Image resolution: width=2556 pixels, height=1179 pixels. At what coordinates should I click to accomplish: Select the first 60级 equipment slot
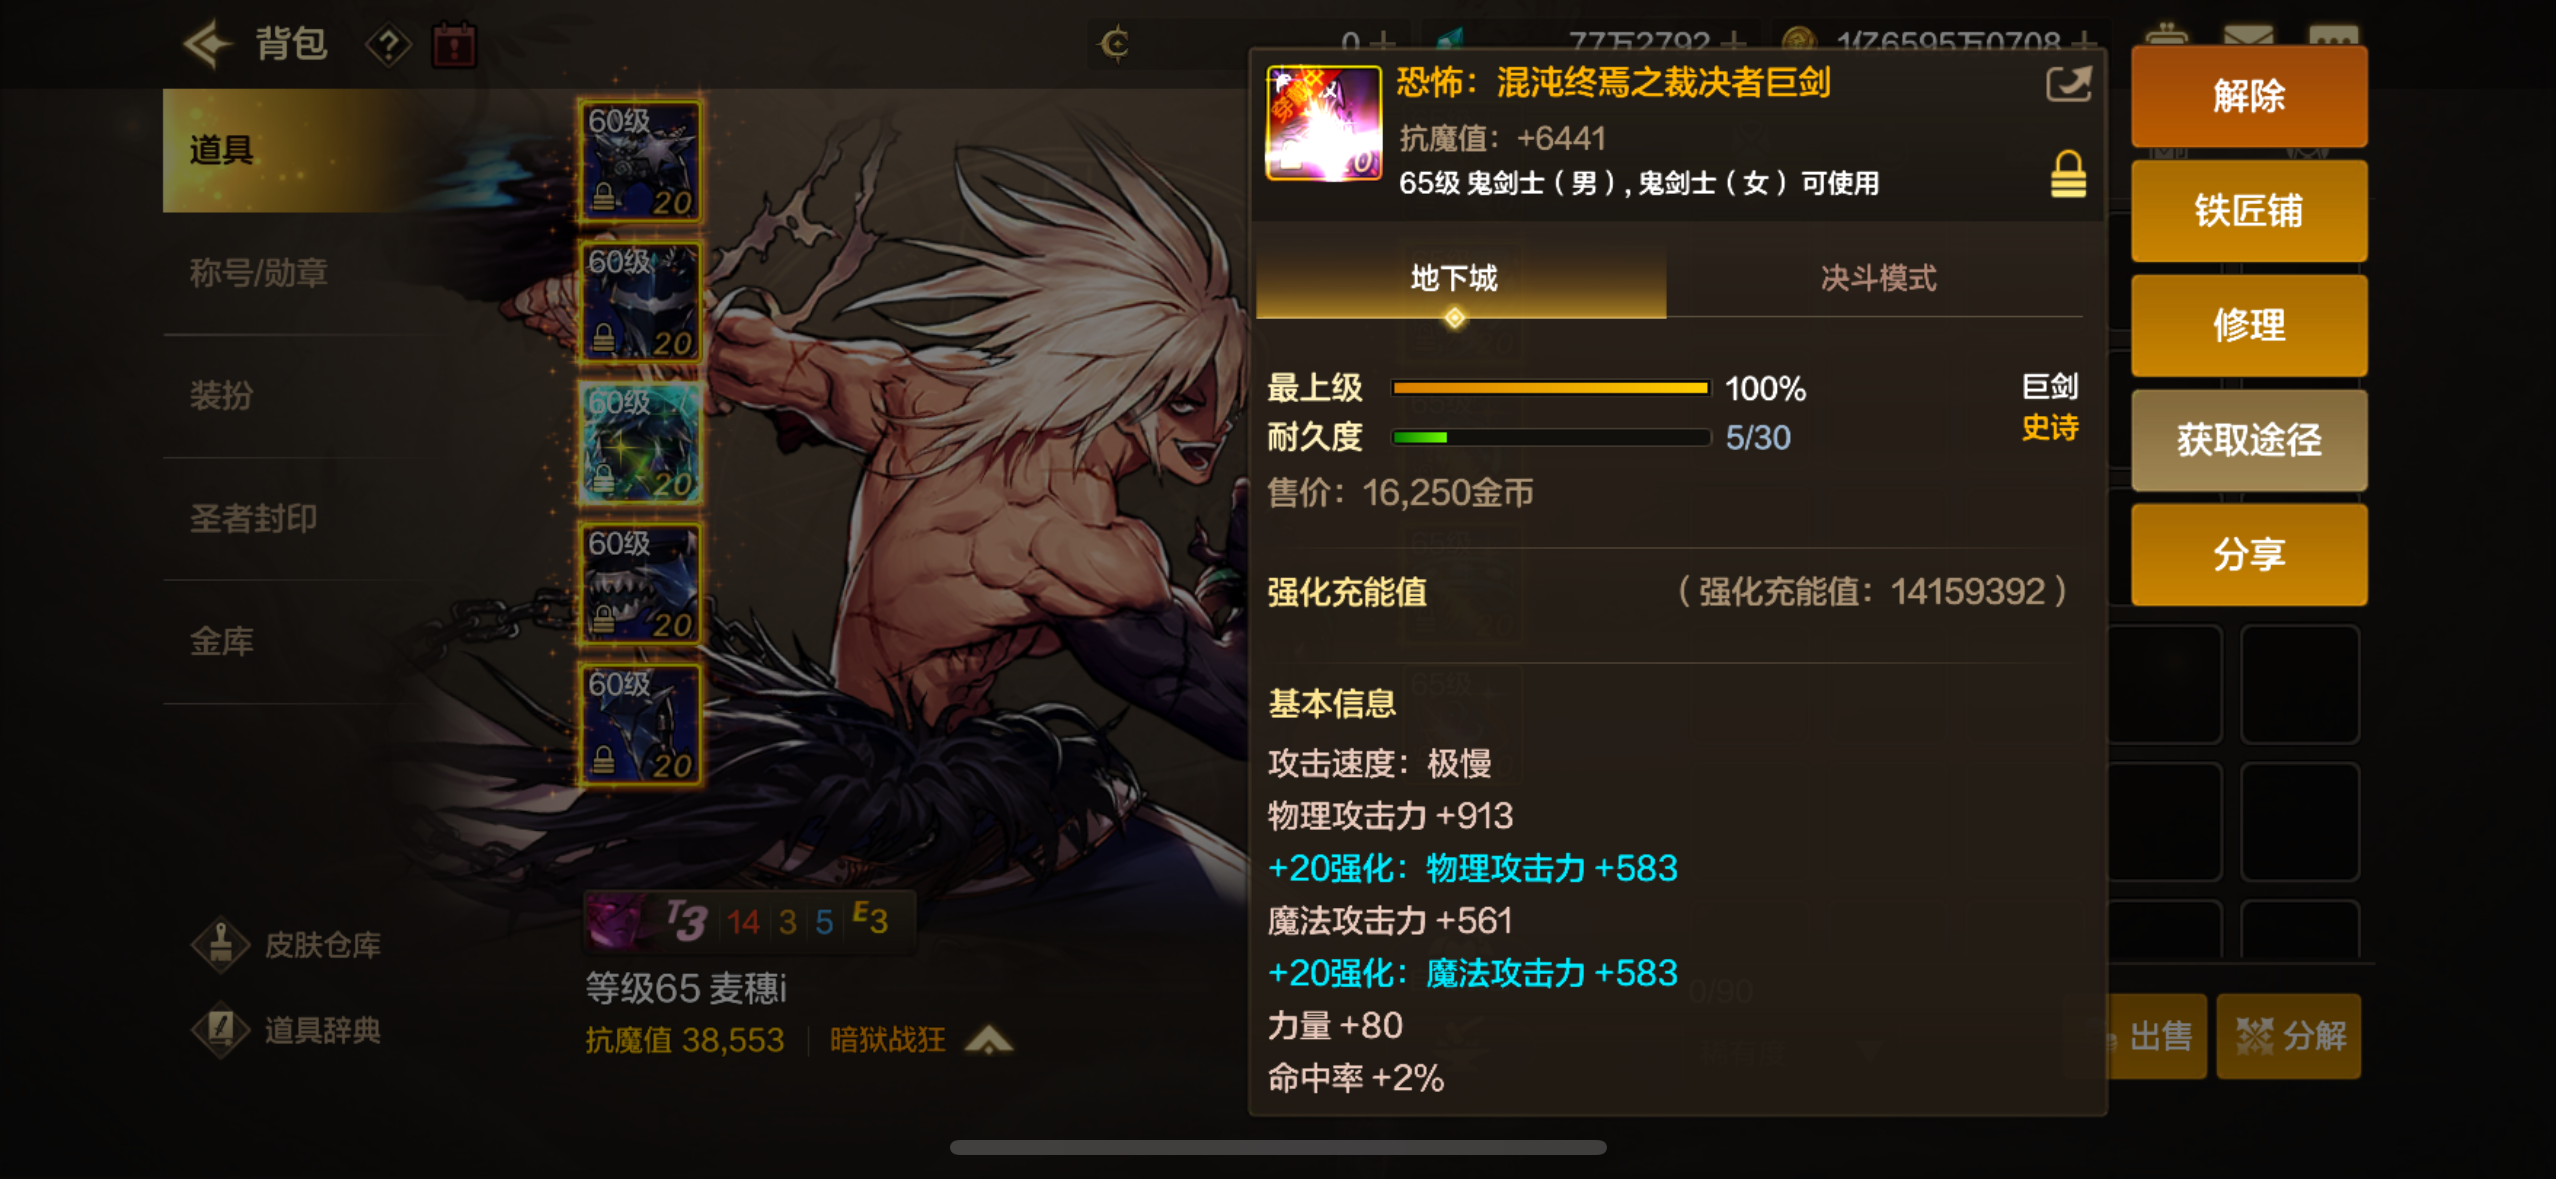640,160
